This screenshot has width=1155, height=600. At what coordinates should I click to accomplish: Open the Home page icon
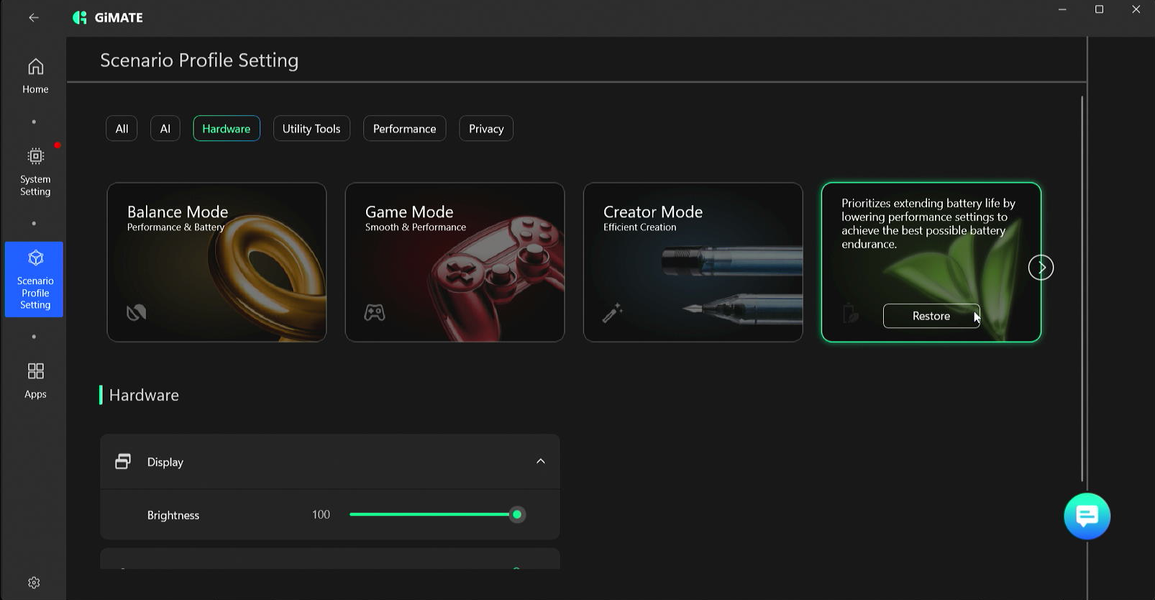35,68
